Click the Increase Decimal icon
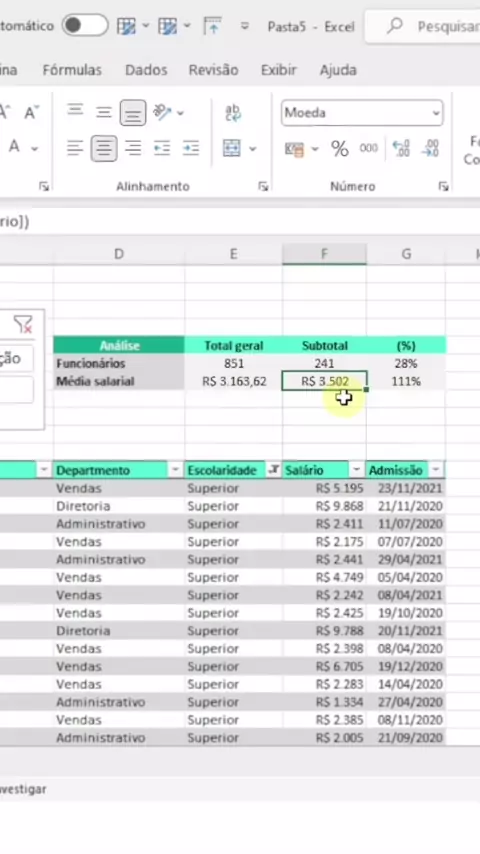 (401, 148)
